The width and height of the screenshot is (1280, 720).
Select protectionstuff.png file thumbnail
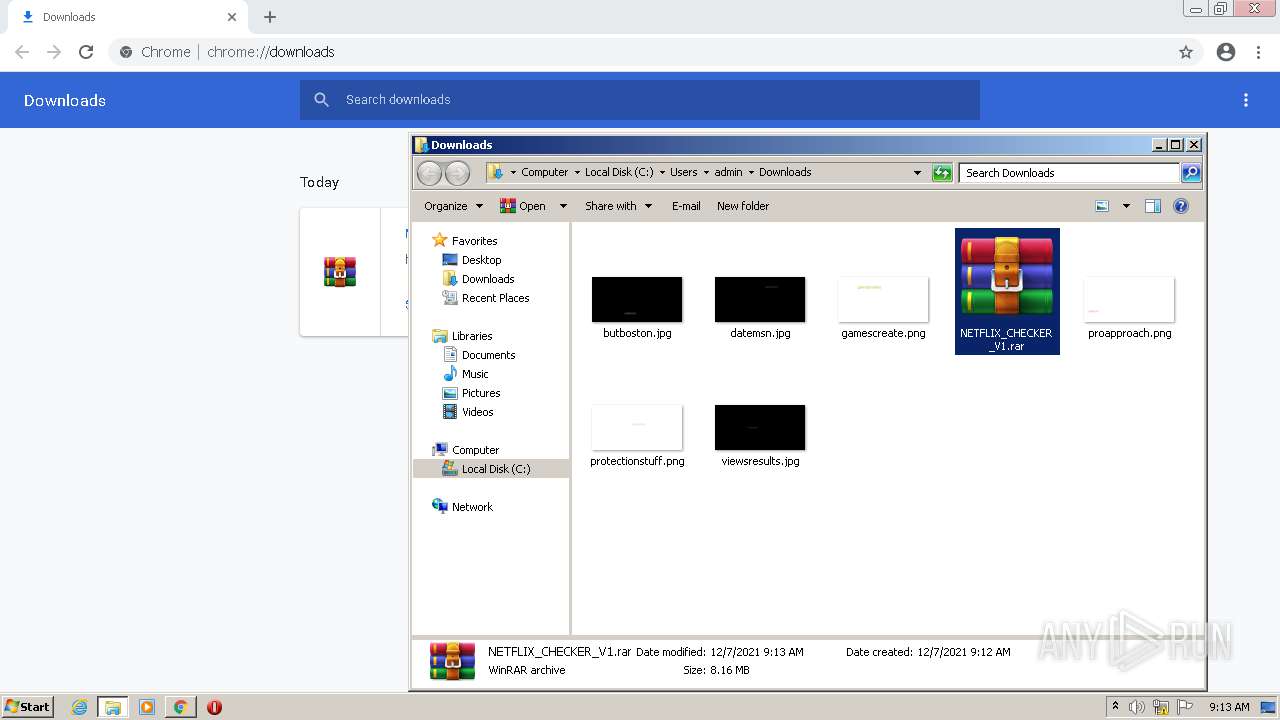[x=637, y=427]
